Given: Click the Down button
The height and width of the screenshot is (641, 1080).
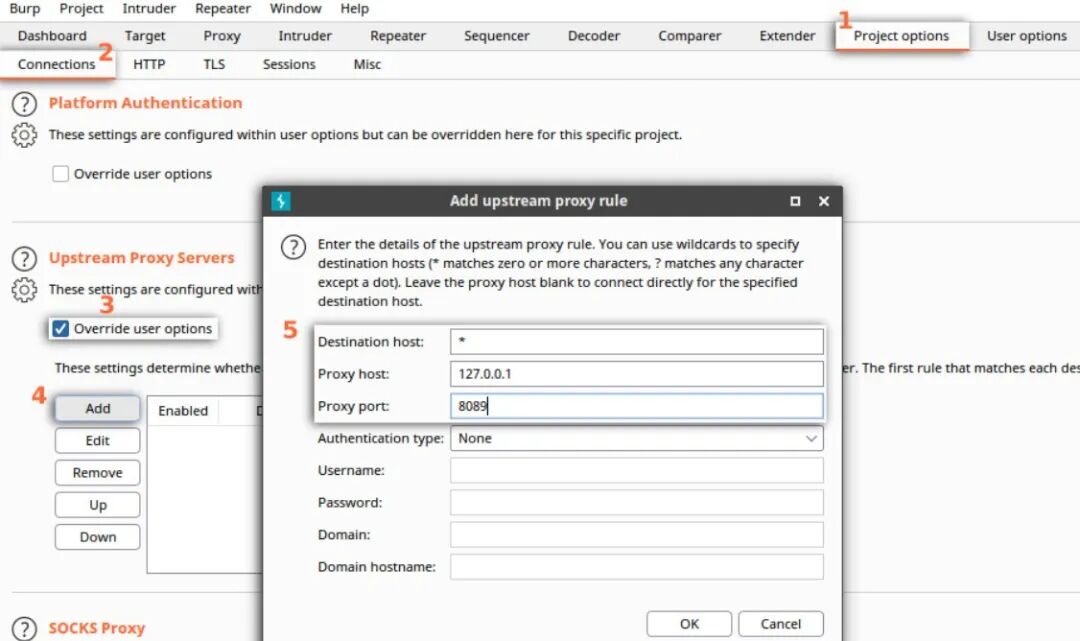Looking at the screenshot, I should point(97,537).
